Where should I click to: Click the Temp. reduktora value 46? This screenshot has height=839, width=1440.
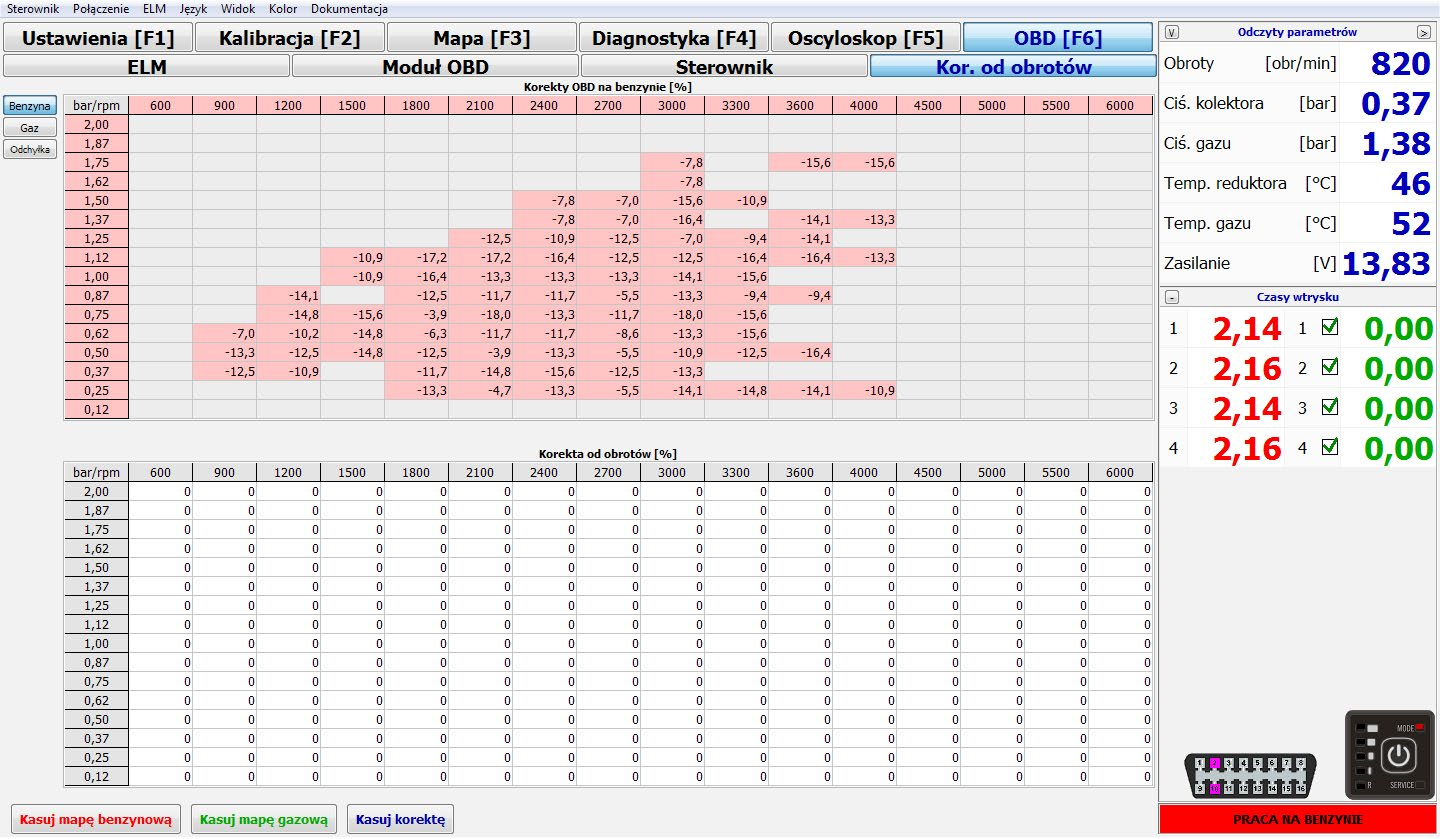coord(1410,184)
